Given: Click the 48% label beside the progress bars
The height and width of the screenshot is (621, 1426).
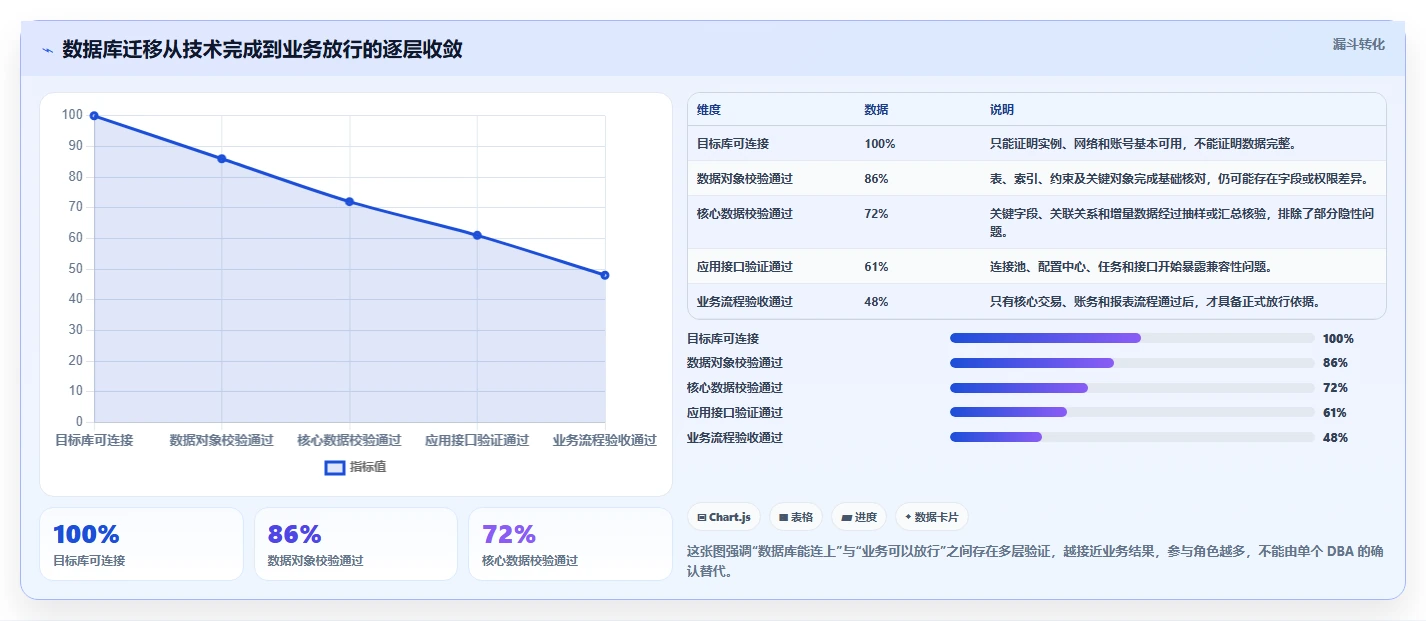Looking at the screenshot, I should pos(1335,438).
